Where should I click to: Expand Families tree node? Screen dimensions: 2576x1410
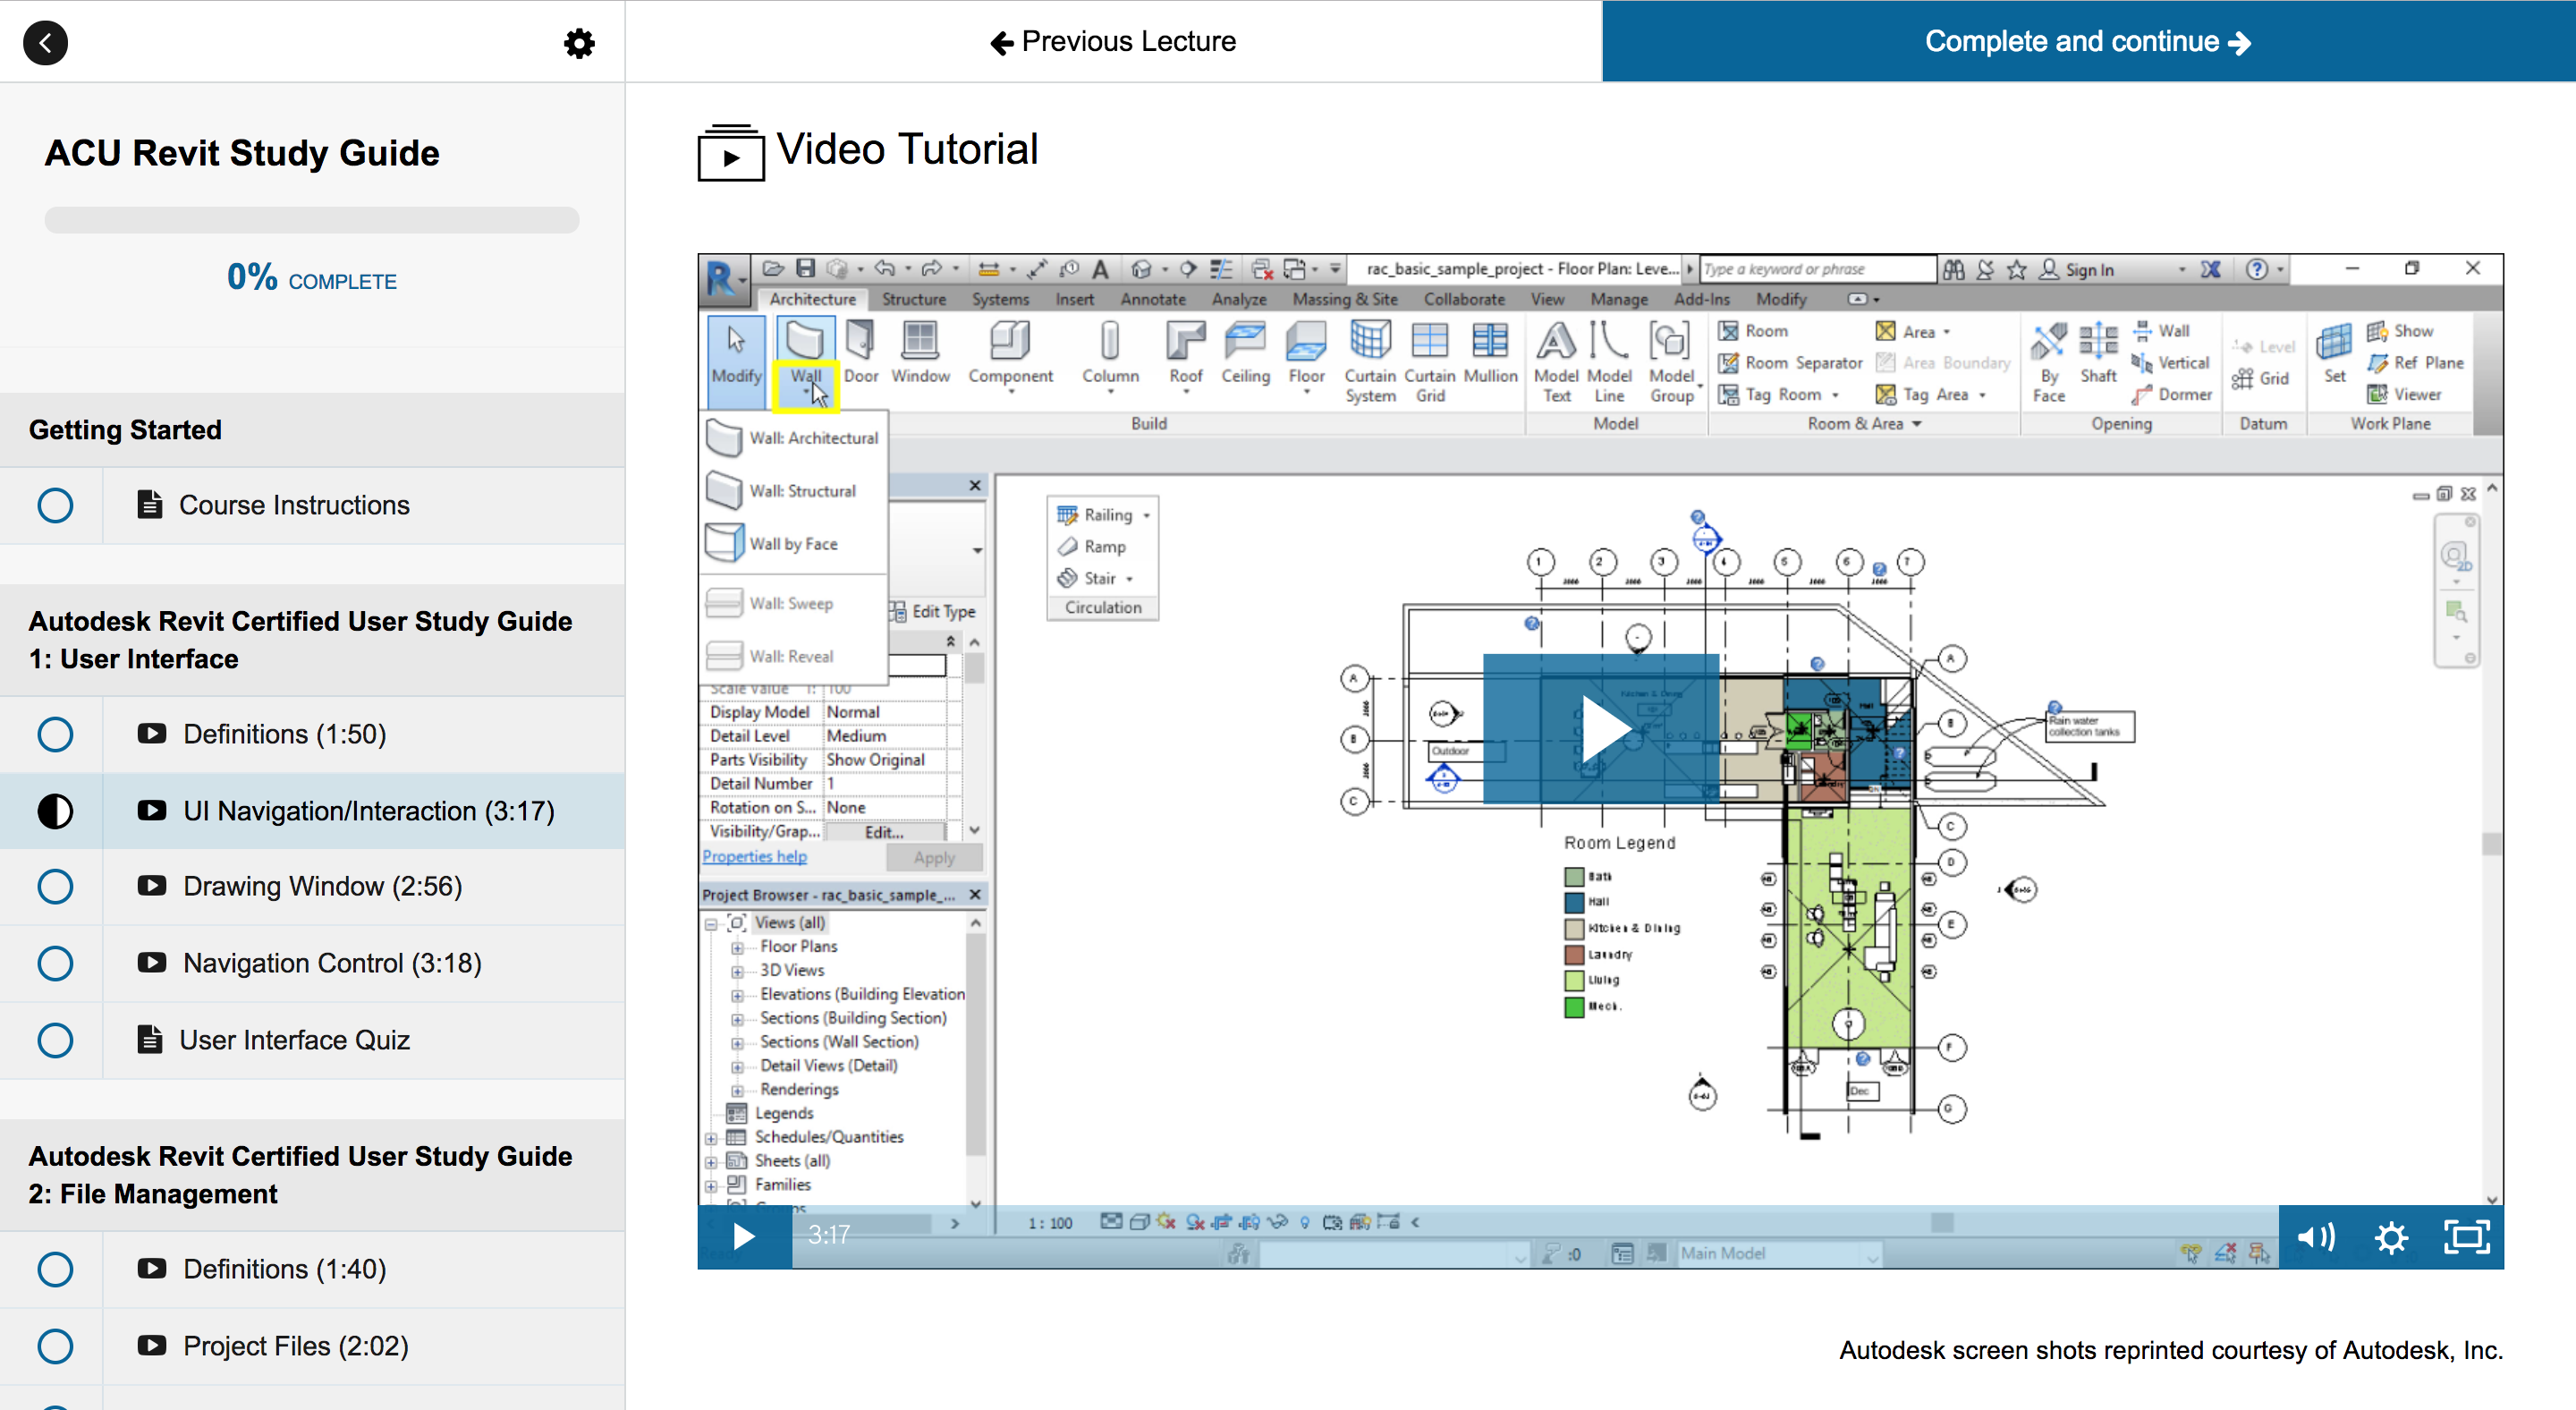tap(711, 1186)
